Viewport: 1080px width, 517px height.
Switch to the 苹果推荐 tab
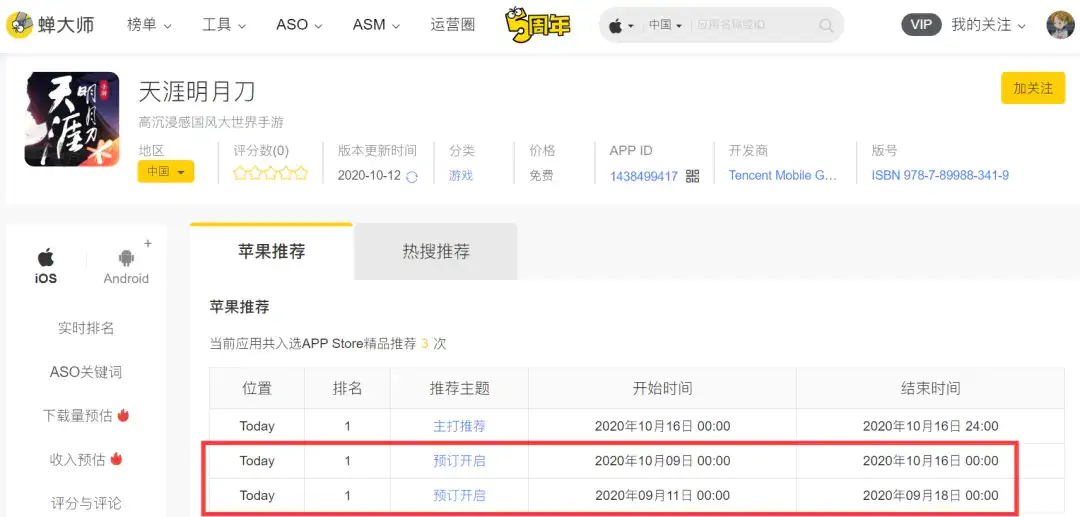coord(271,251)
